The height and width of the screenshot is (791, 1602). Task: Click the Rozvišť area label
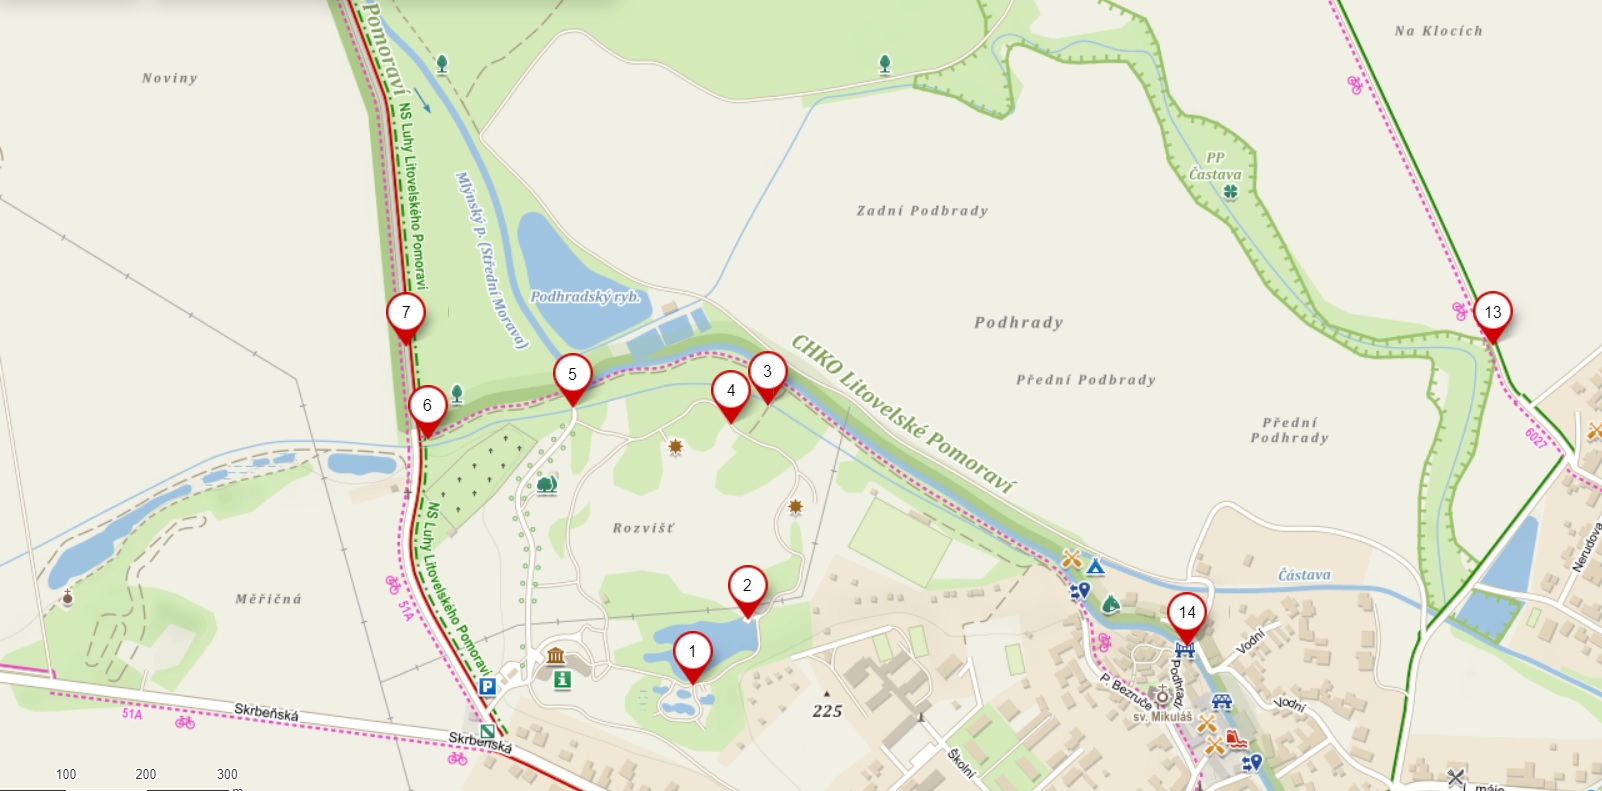click(644, 528)
